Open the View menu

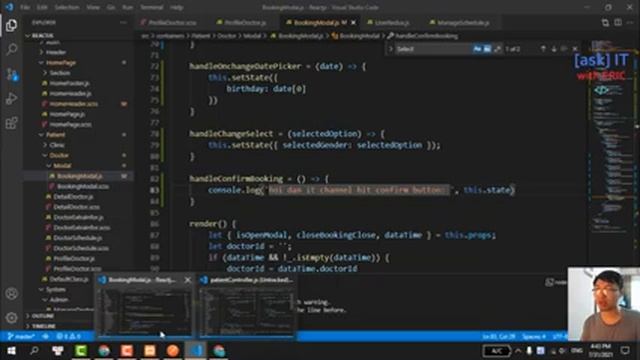[x=93, y=7]
